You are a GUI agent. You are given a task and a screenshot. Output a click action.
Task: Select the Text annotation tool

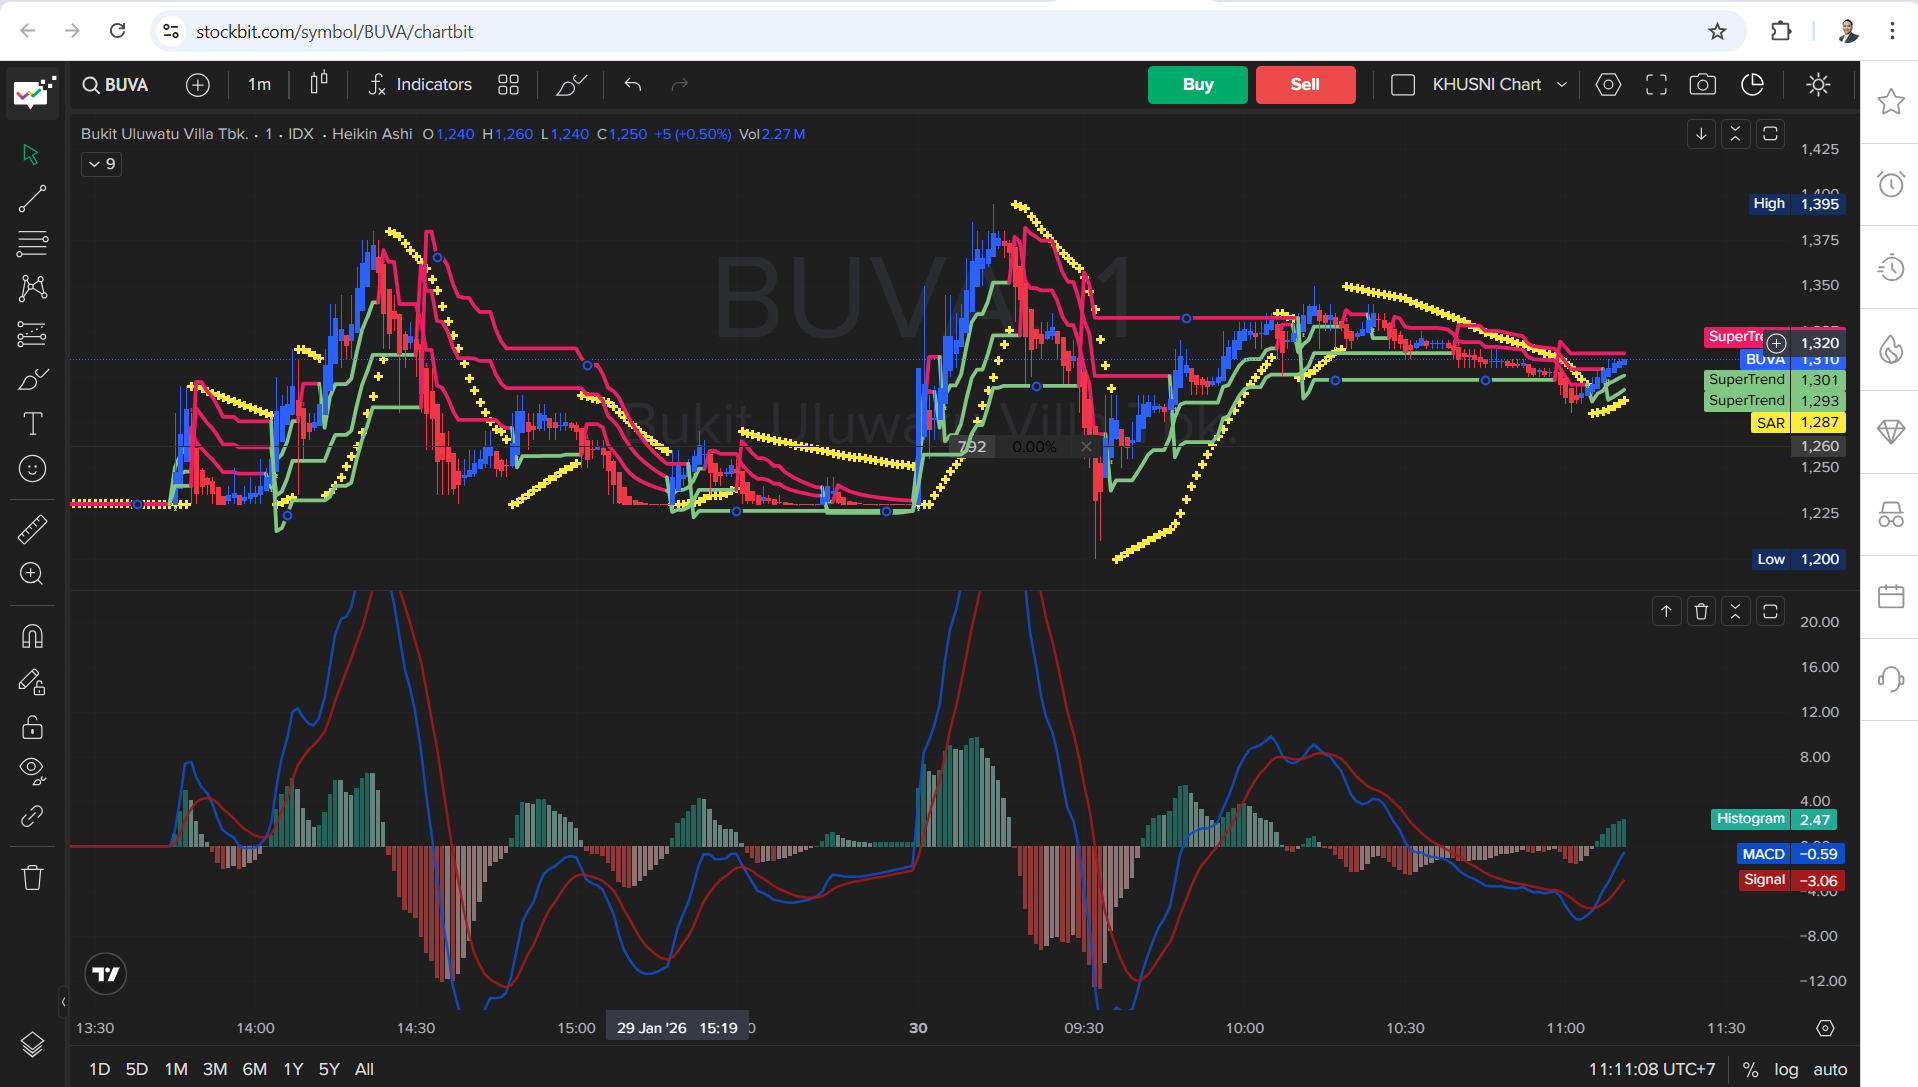32,424
